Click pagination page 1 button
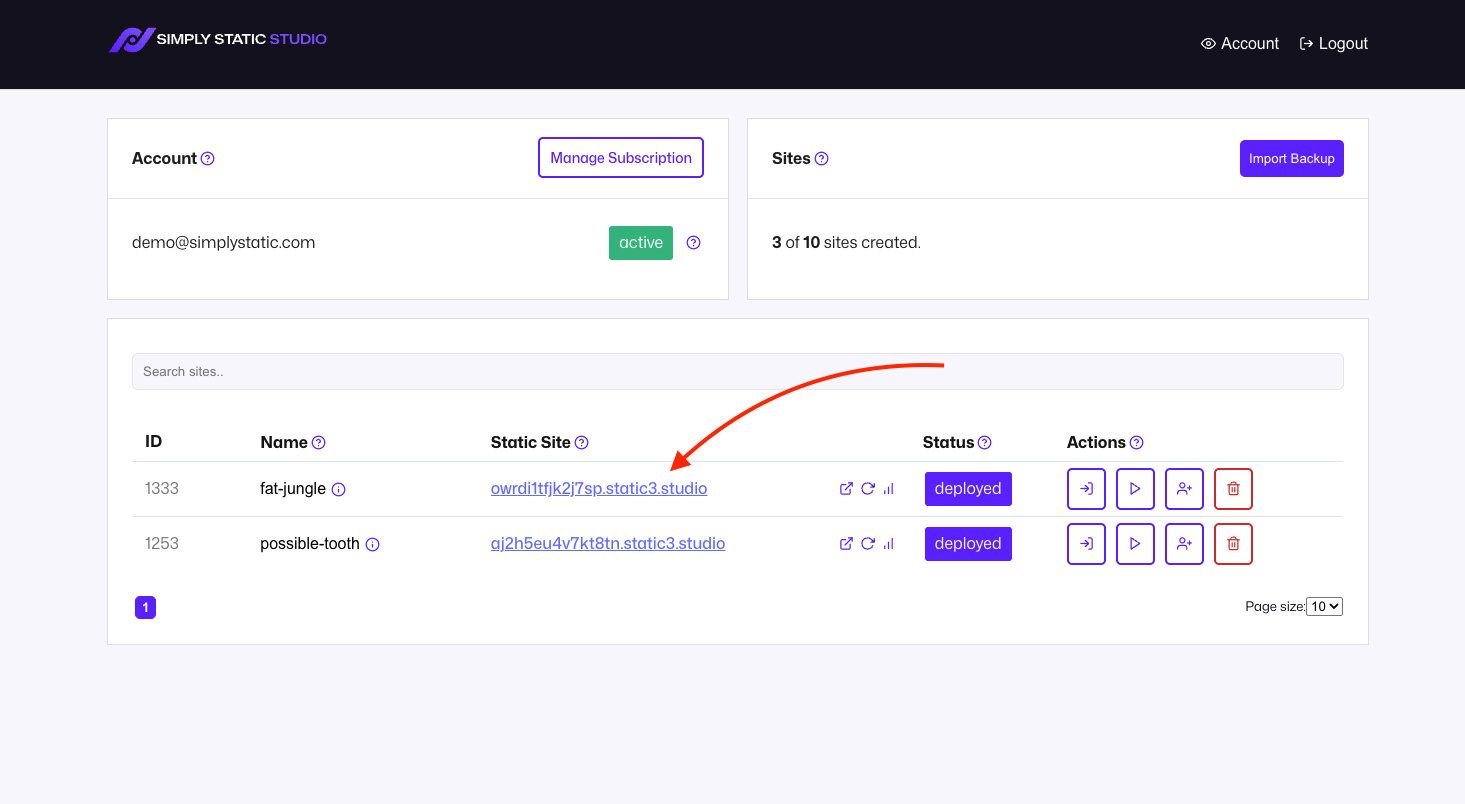This screenshot has width=1465, height=804. coord(145,608)
